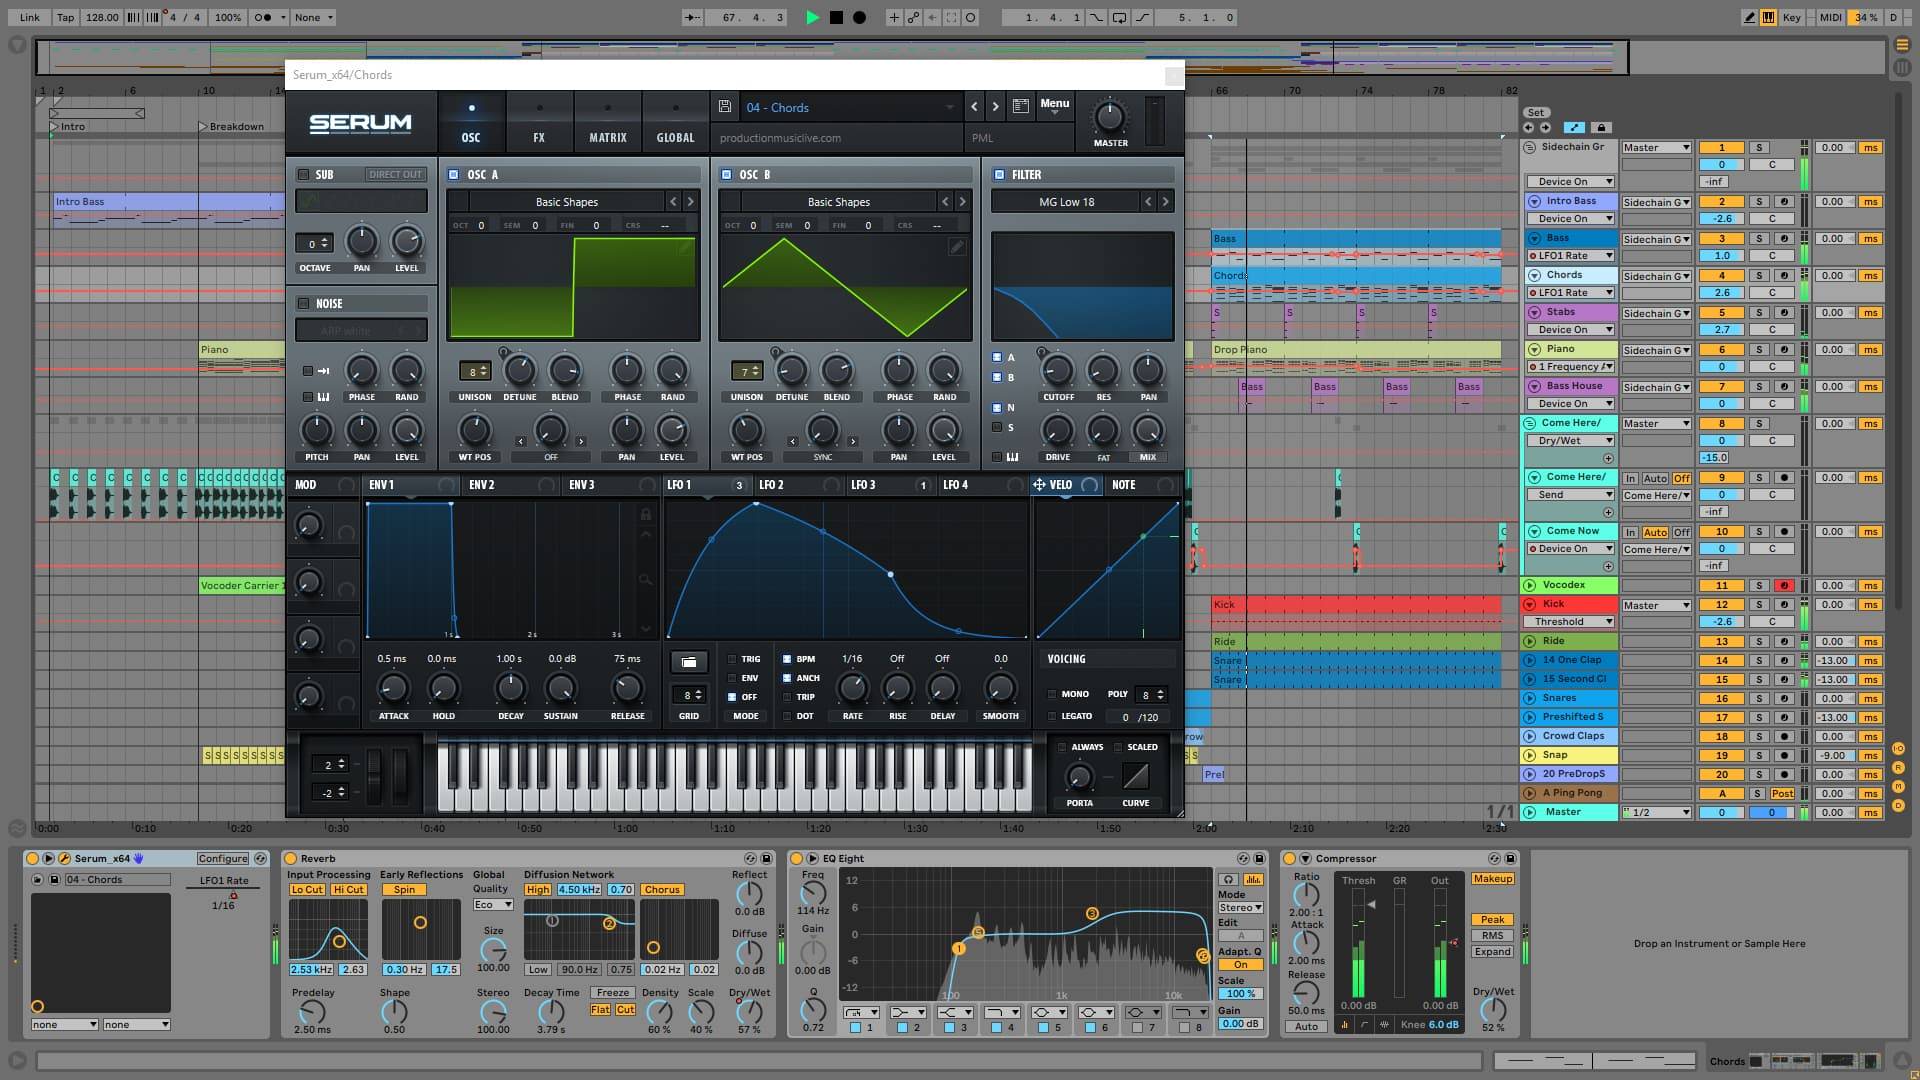Enable the SUB oscillator checkbox
The image size is (1920, 1080).
point(303,174)
